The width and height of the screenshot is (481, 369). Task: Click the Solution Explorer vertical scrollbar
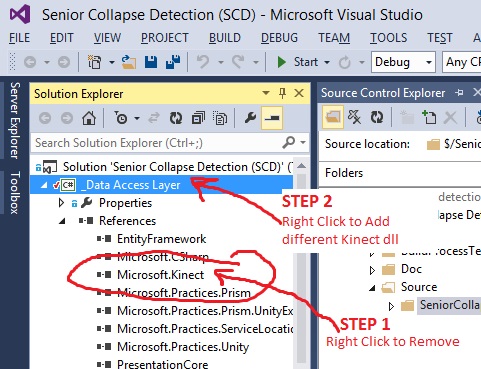pos(301,263)
